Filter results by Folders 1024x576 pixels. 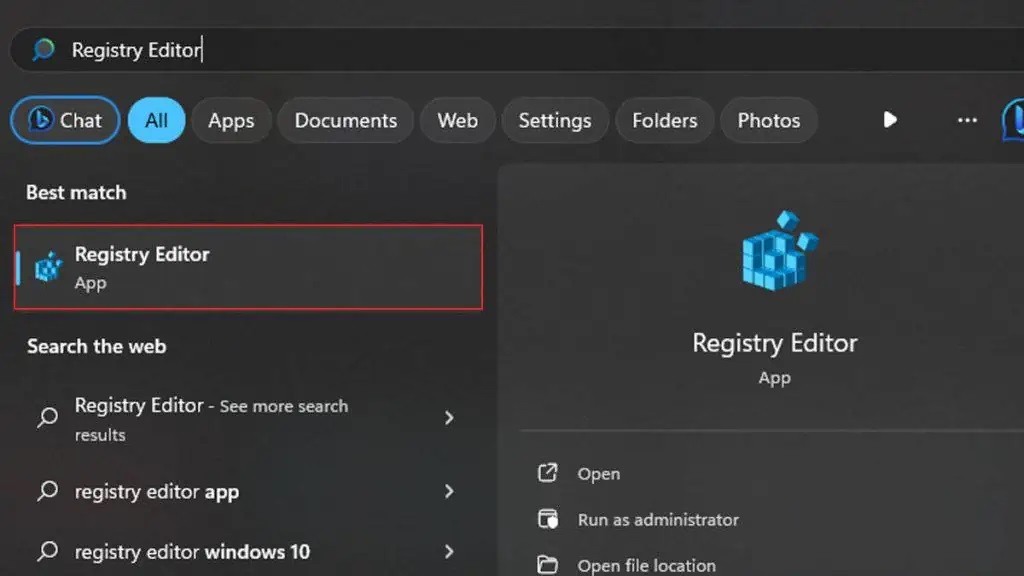click(665, 120)
